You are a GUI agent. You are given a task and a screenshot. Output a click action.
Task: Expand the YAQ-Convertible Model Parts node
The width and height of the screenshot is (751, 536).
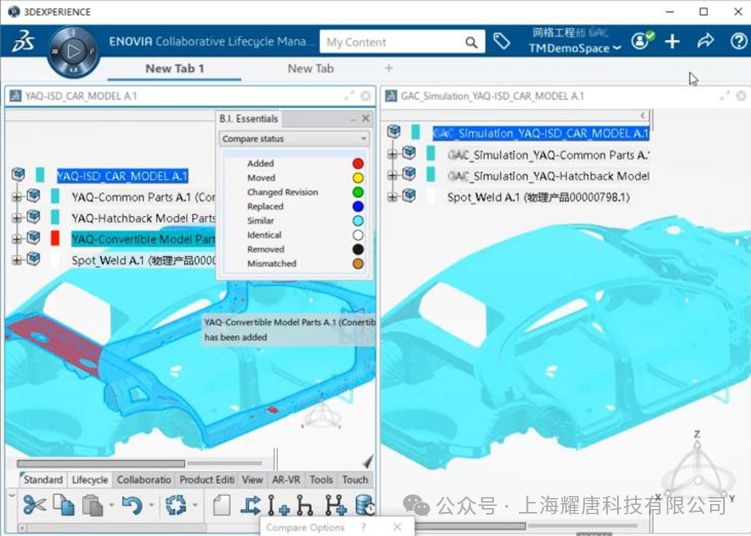pos(17,239)
